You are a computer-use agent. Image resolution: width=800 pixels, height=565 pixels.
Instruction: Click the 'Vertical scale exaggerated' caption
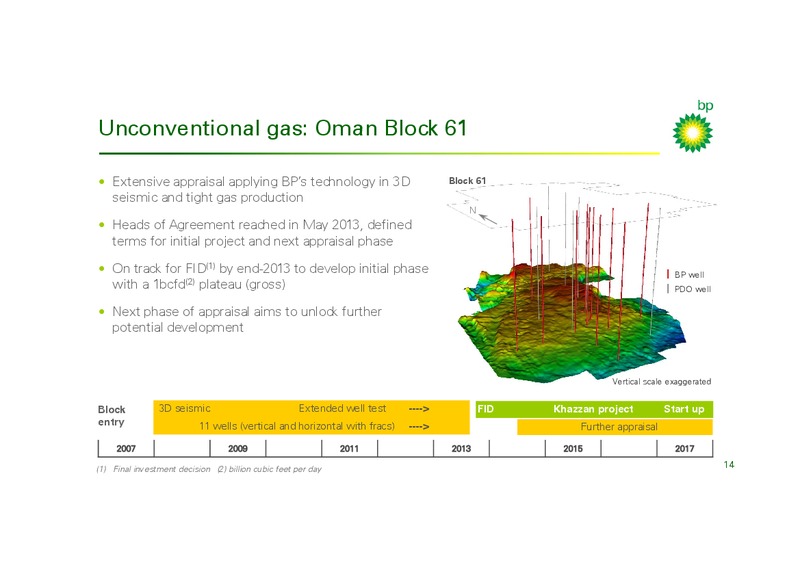(661, 381)
